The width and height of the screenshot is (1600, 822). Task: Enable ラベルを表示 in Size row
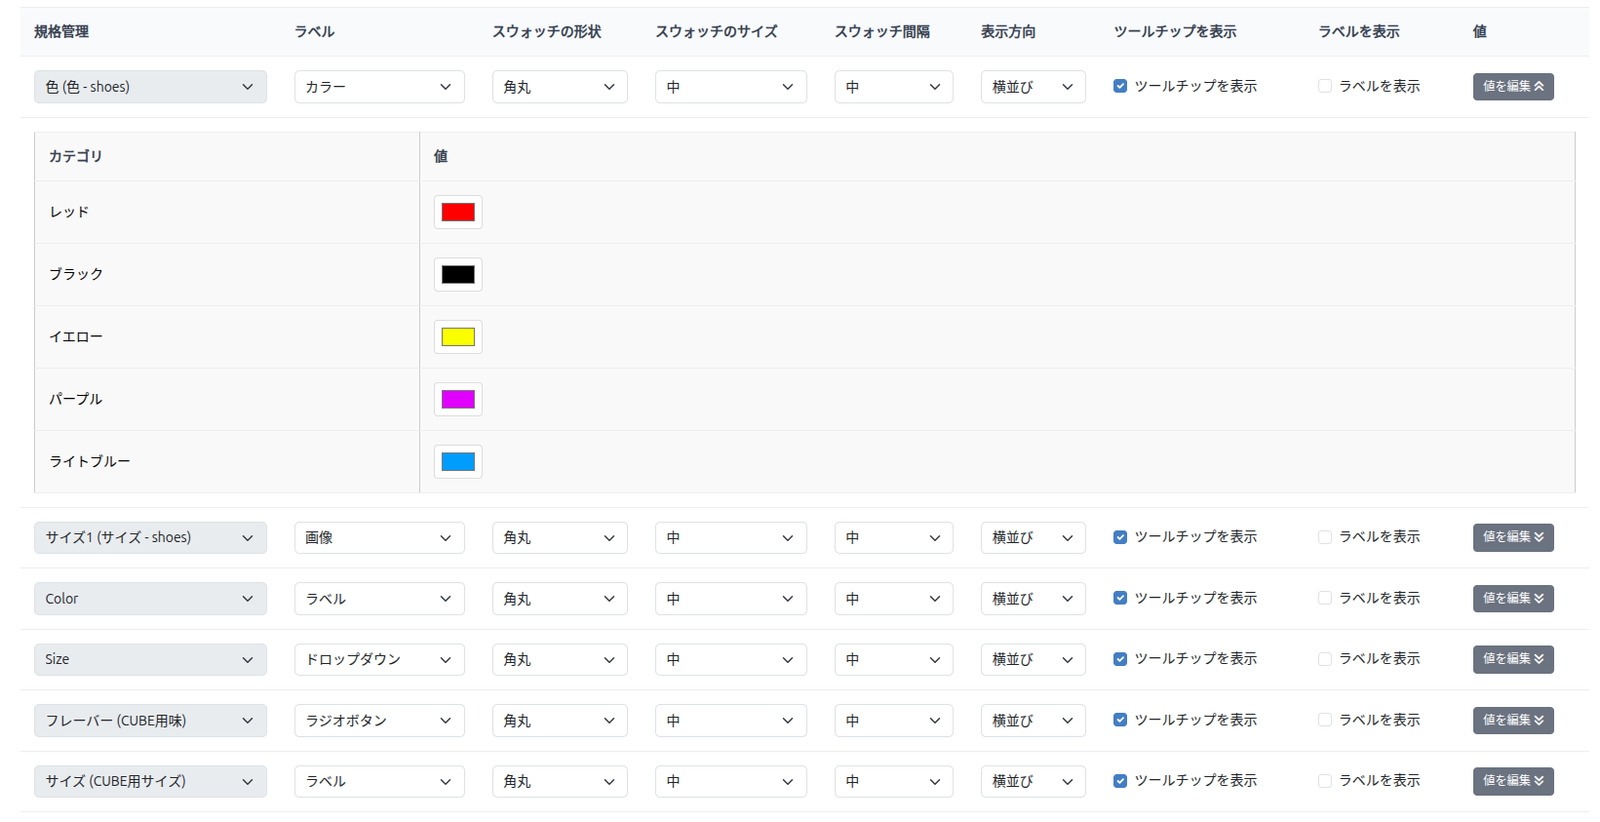click(1325, 659)
